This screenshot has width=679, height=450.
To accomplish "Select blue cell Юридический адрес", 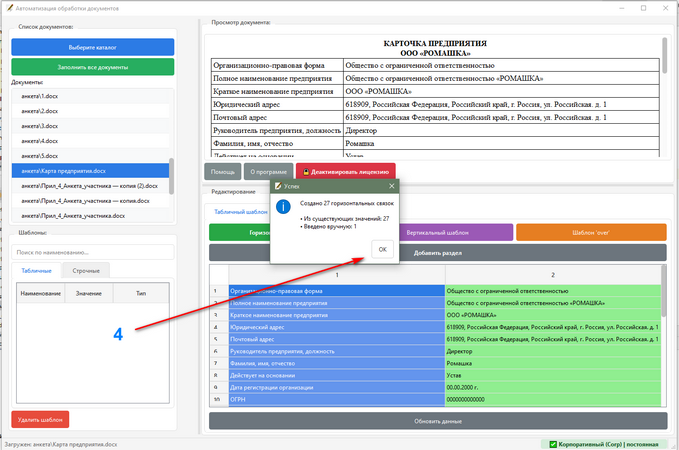I will click(337, 327).
